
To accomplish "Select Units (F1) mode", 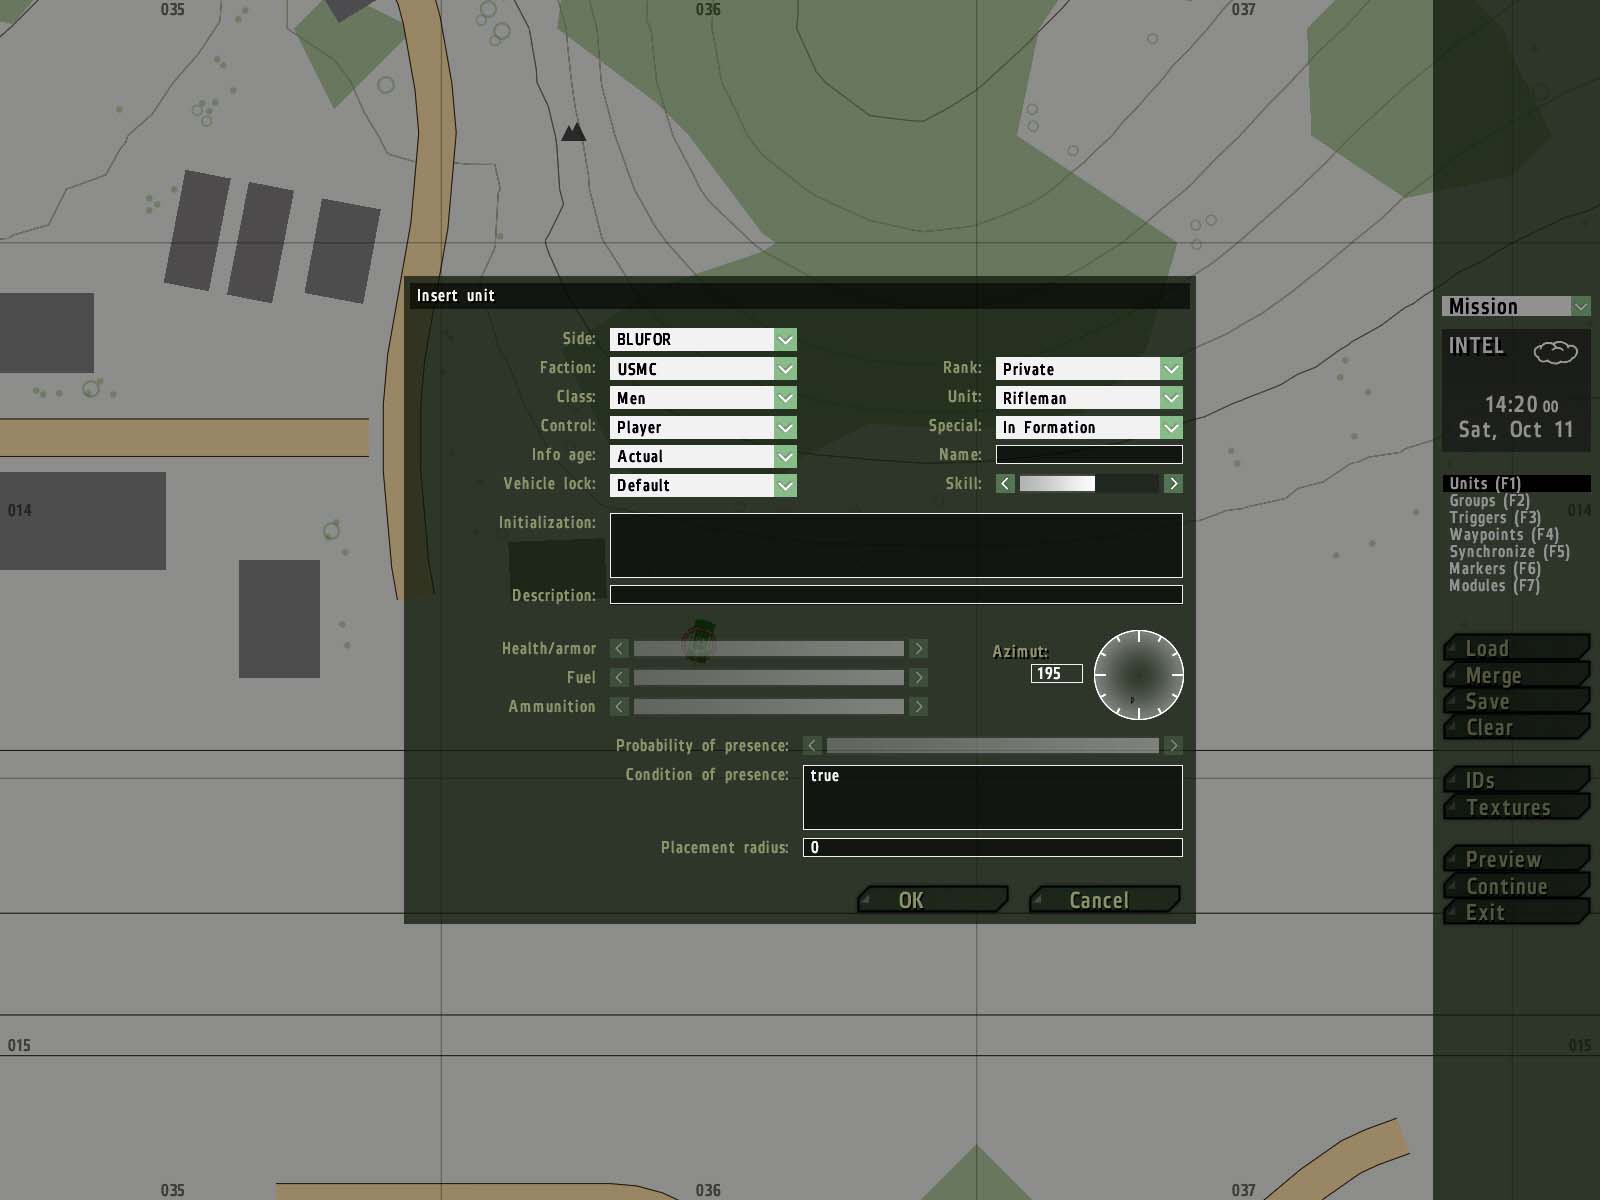I will [x=1516, y=483].
